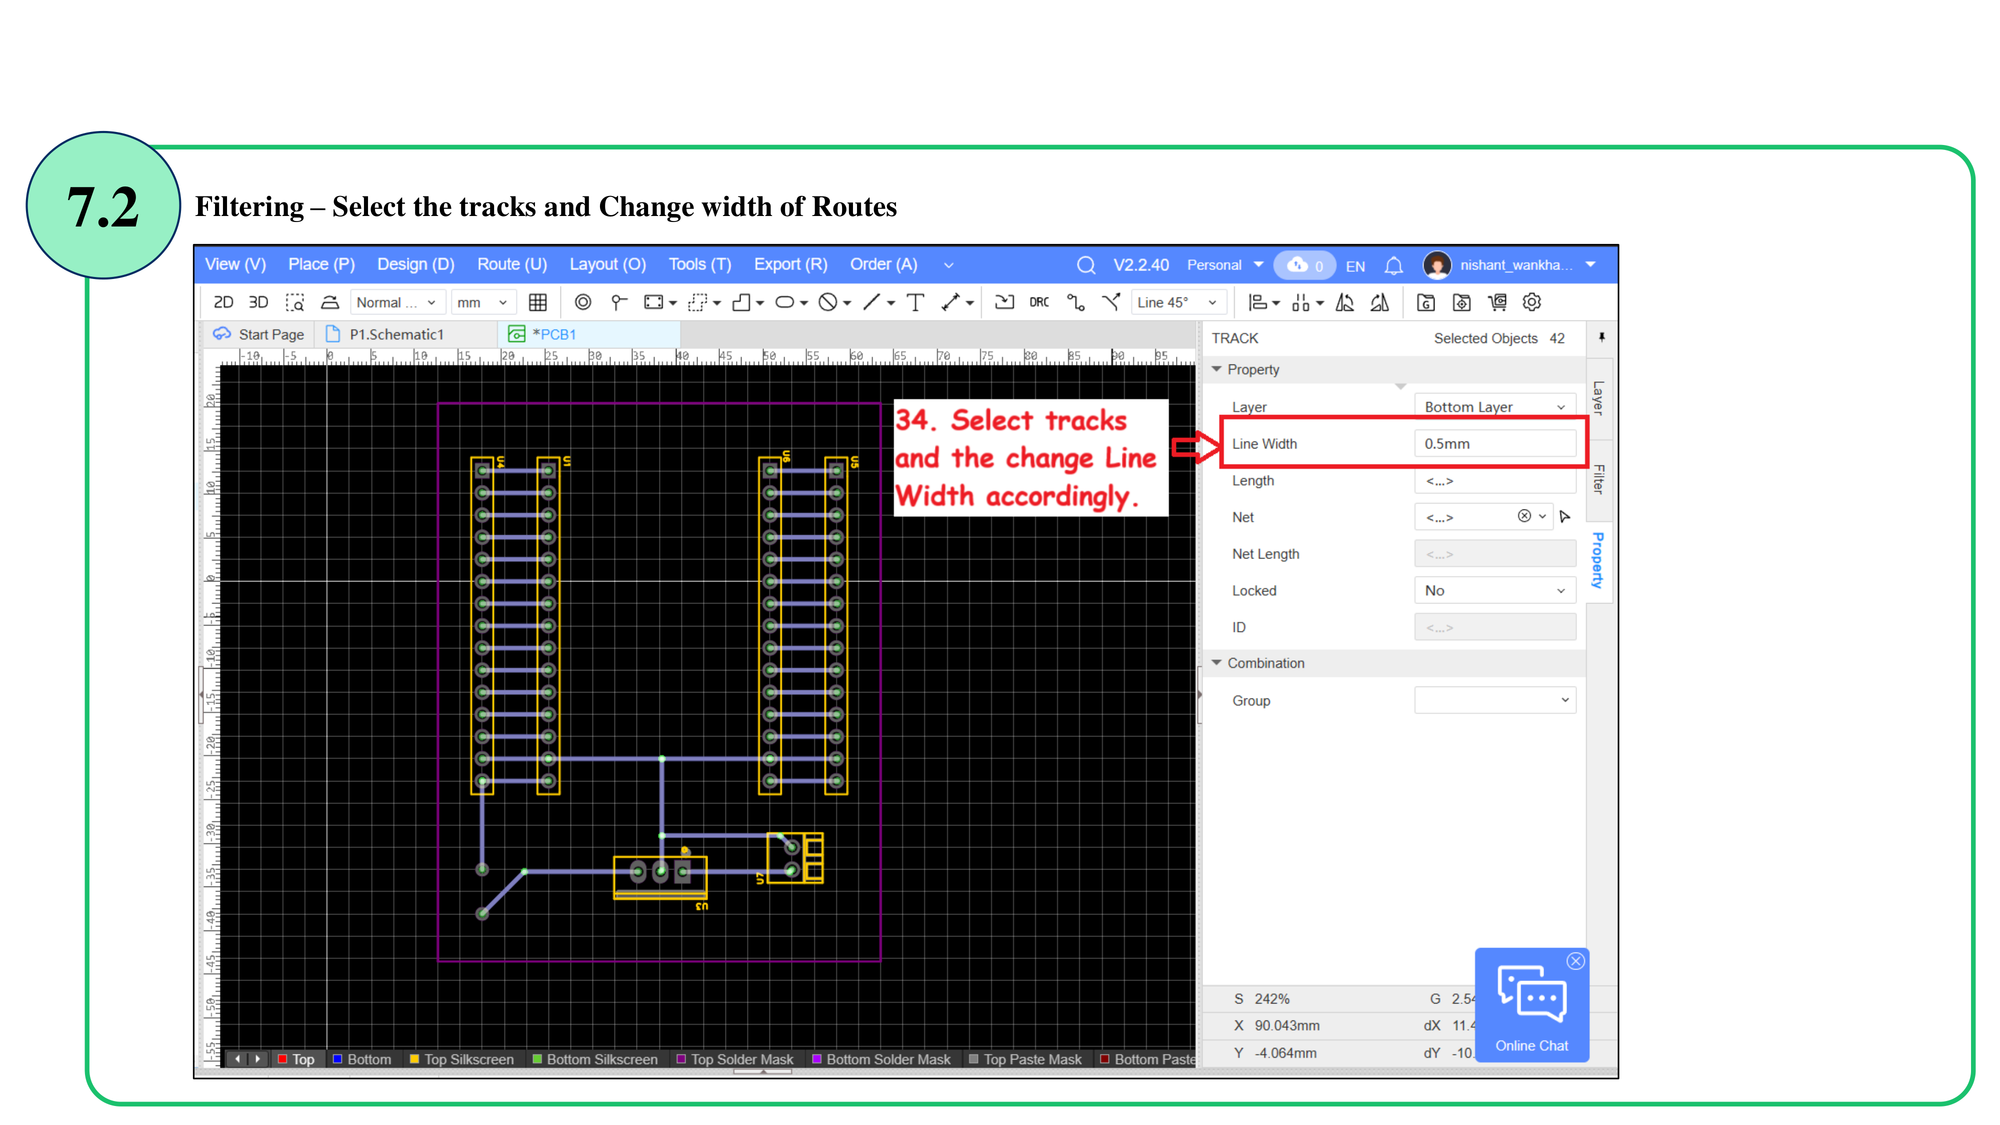Run the DRC check
Screen dimensions: 2000x1125
(x=1040, y=302)
